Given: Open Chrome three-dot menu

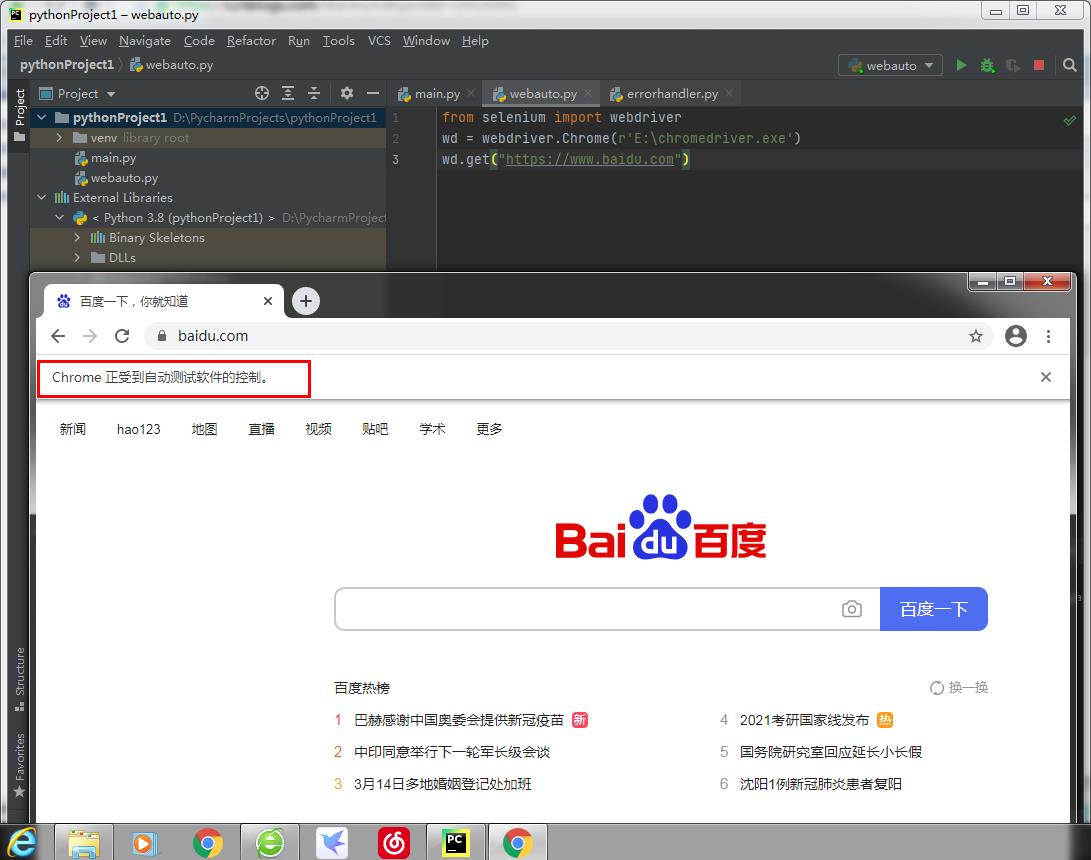Looking at the screenshot, I should tap(1049, 336).
